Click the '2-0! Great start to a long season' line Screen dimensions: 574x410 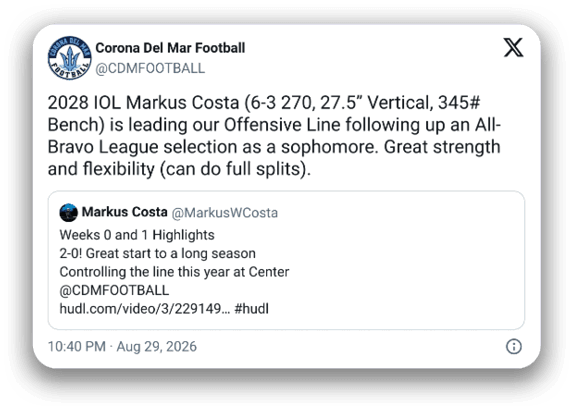pyautogui.click(x=157, y=253)
